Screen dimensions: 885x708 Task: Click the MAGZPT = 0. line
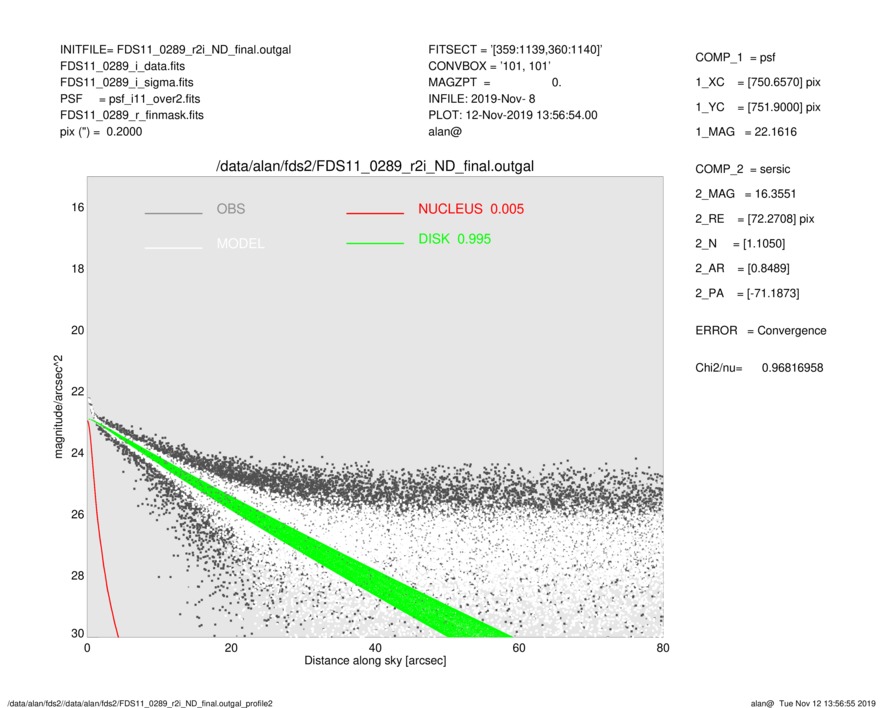[494, 82]
